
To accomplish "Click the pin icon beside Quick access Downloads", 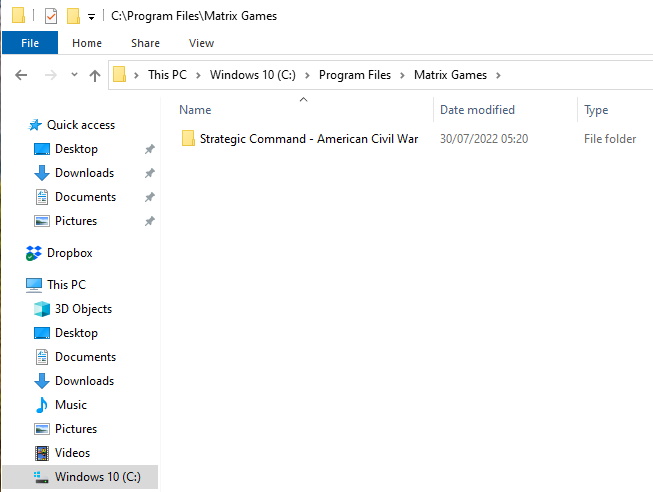I will (150, 173).
